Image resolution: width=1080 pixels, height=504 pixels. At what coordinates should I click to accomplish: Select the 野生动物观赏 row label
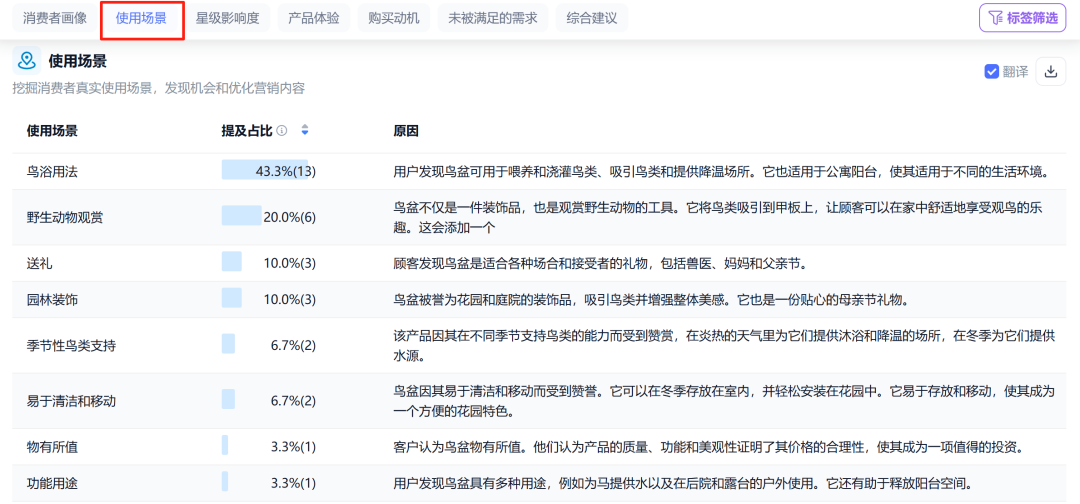point(65,218)
